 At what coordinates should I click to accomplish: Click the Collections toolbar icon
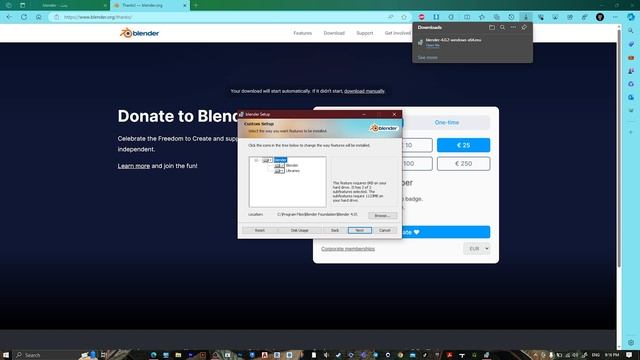tap(496, 17)
